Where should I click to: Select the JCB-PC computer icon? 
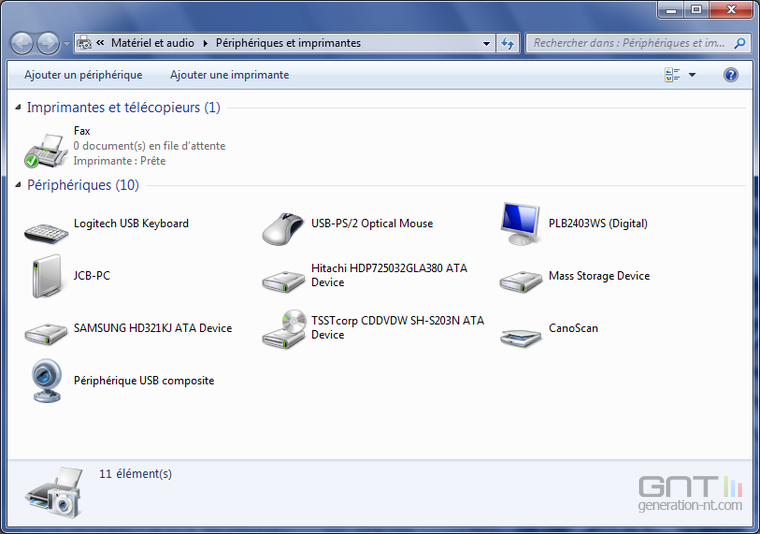[47, 276]
